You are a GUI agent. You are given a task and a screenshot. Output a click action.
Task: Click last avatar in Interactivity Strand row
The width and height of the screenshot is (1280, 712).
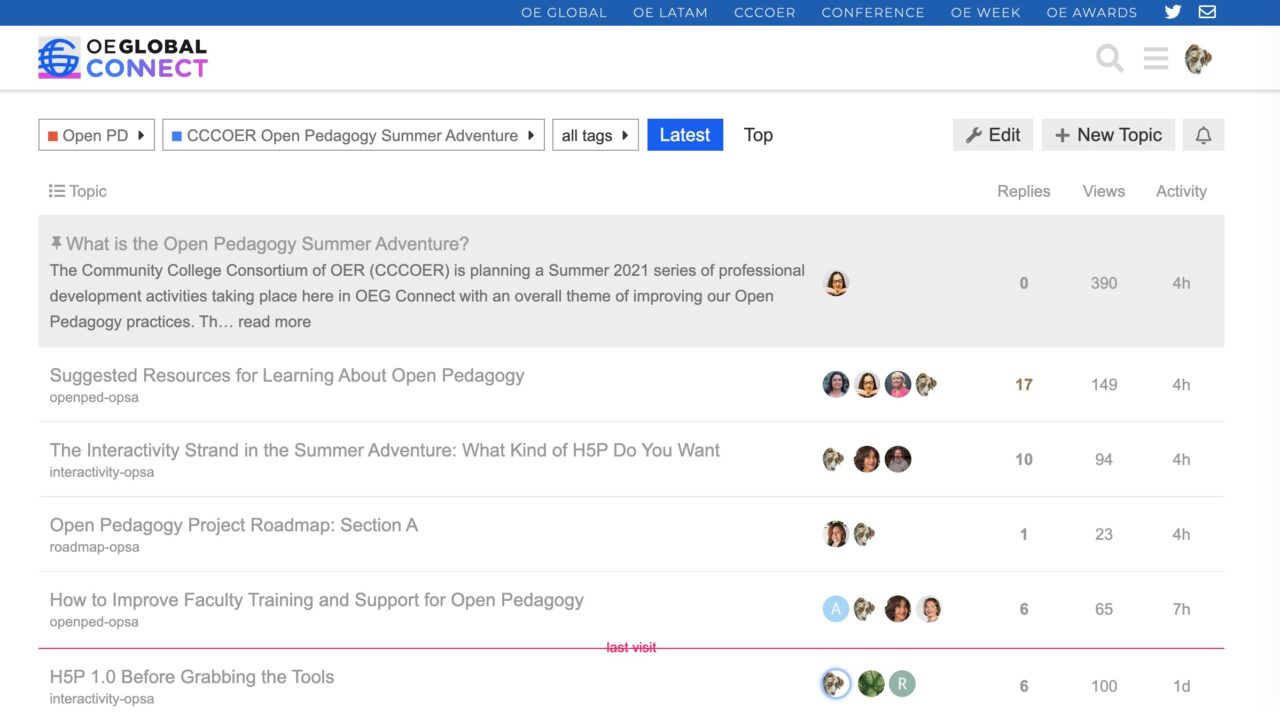pyautogui.click(x=898, y=459)
